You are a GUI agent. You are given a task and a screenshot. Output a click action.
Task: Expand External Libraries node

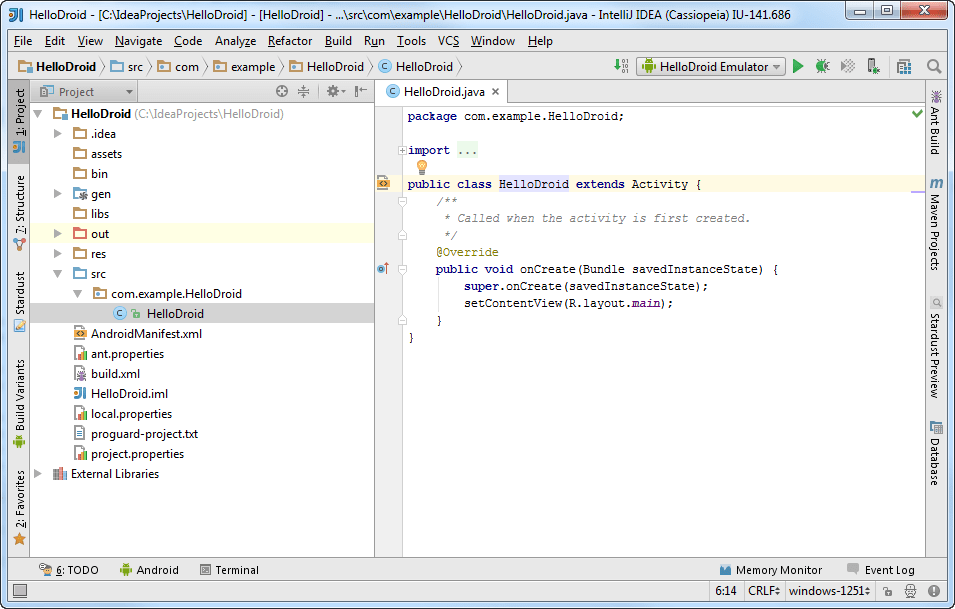click(38, 474)
